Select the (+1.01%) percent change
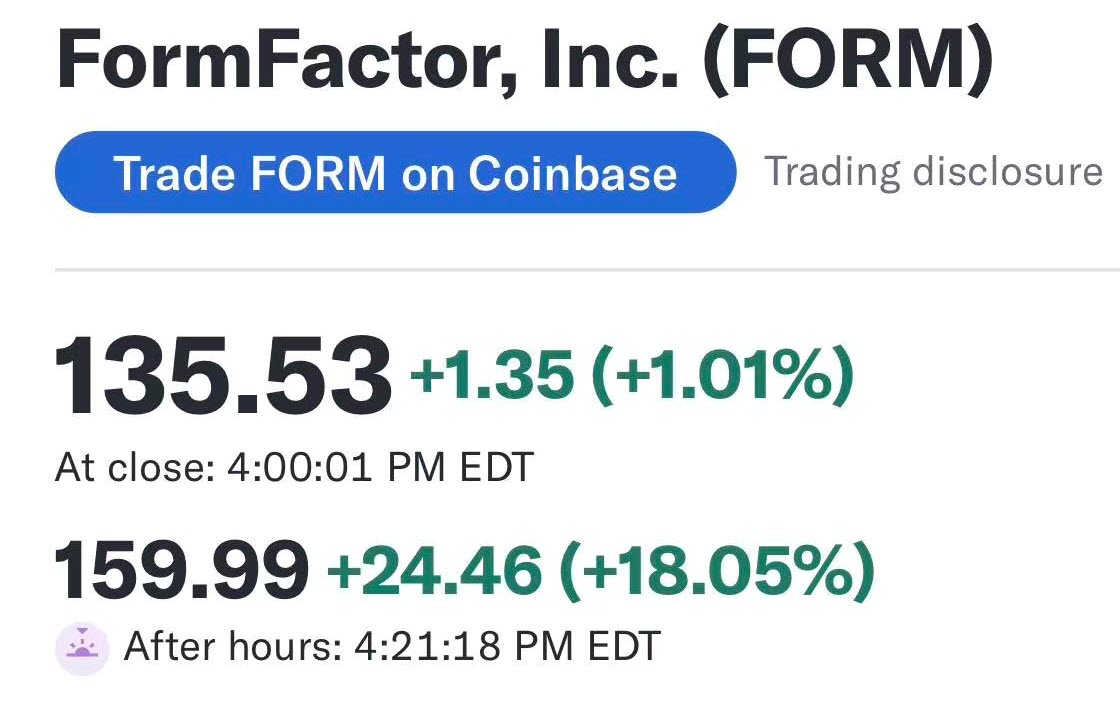1120x718 pixels. click(722, 375)
